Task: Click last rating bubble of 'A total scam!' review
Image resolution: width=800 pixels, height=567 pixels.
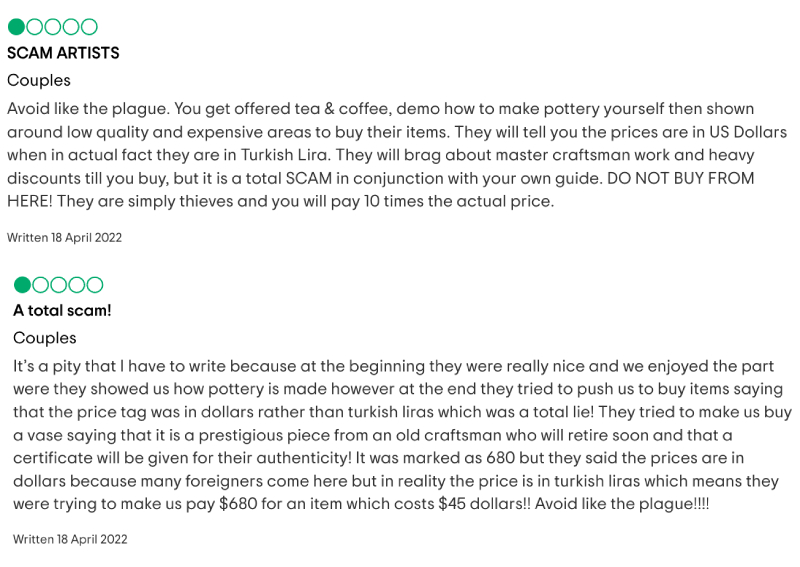Action: coord(94,284)
